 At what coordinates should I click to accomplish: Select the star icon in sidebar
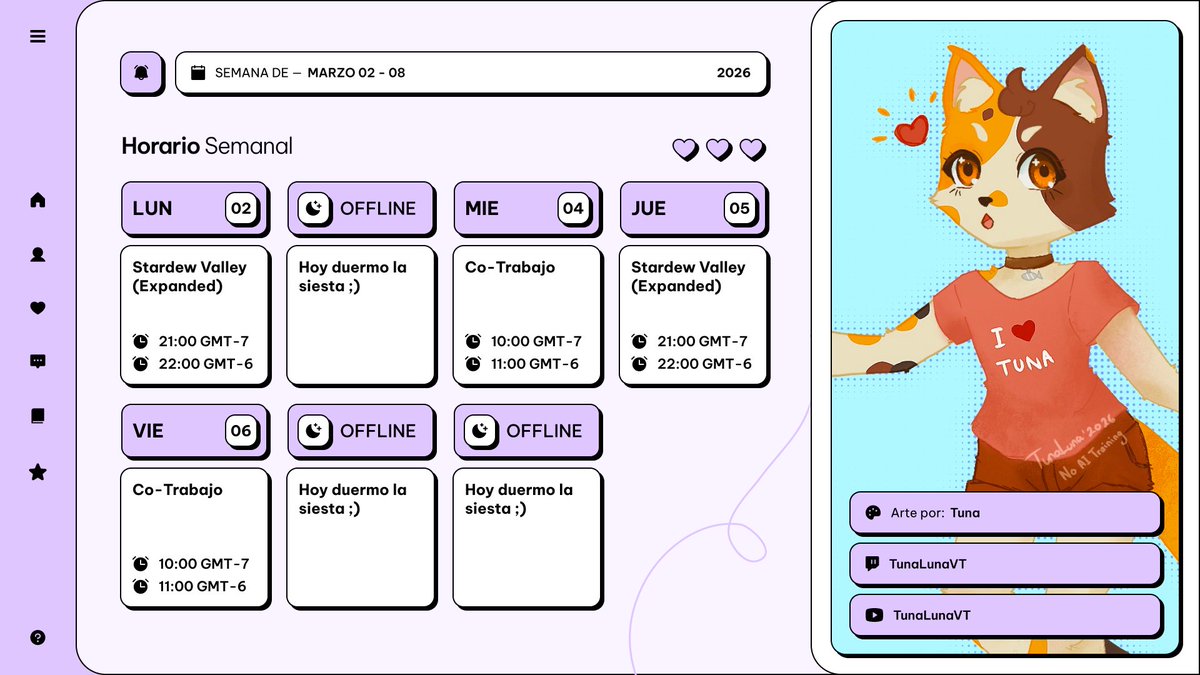pos(38,472)
